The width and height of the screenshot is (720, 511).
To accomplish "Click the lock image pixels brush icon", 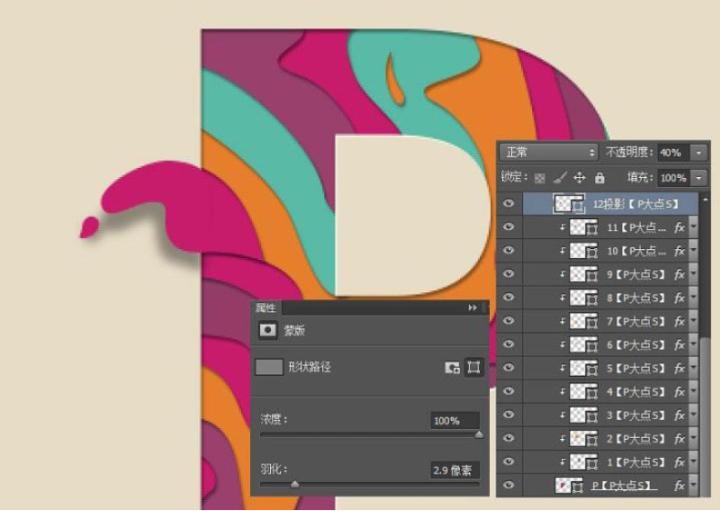I will (560, 177).
